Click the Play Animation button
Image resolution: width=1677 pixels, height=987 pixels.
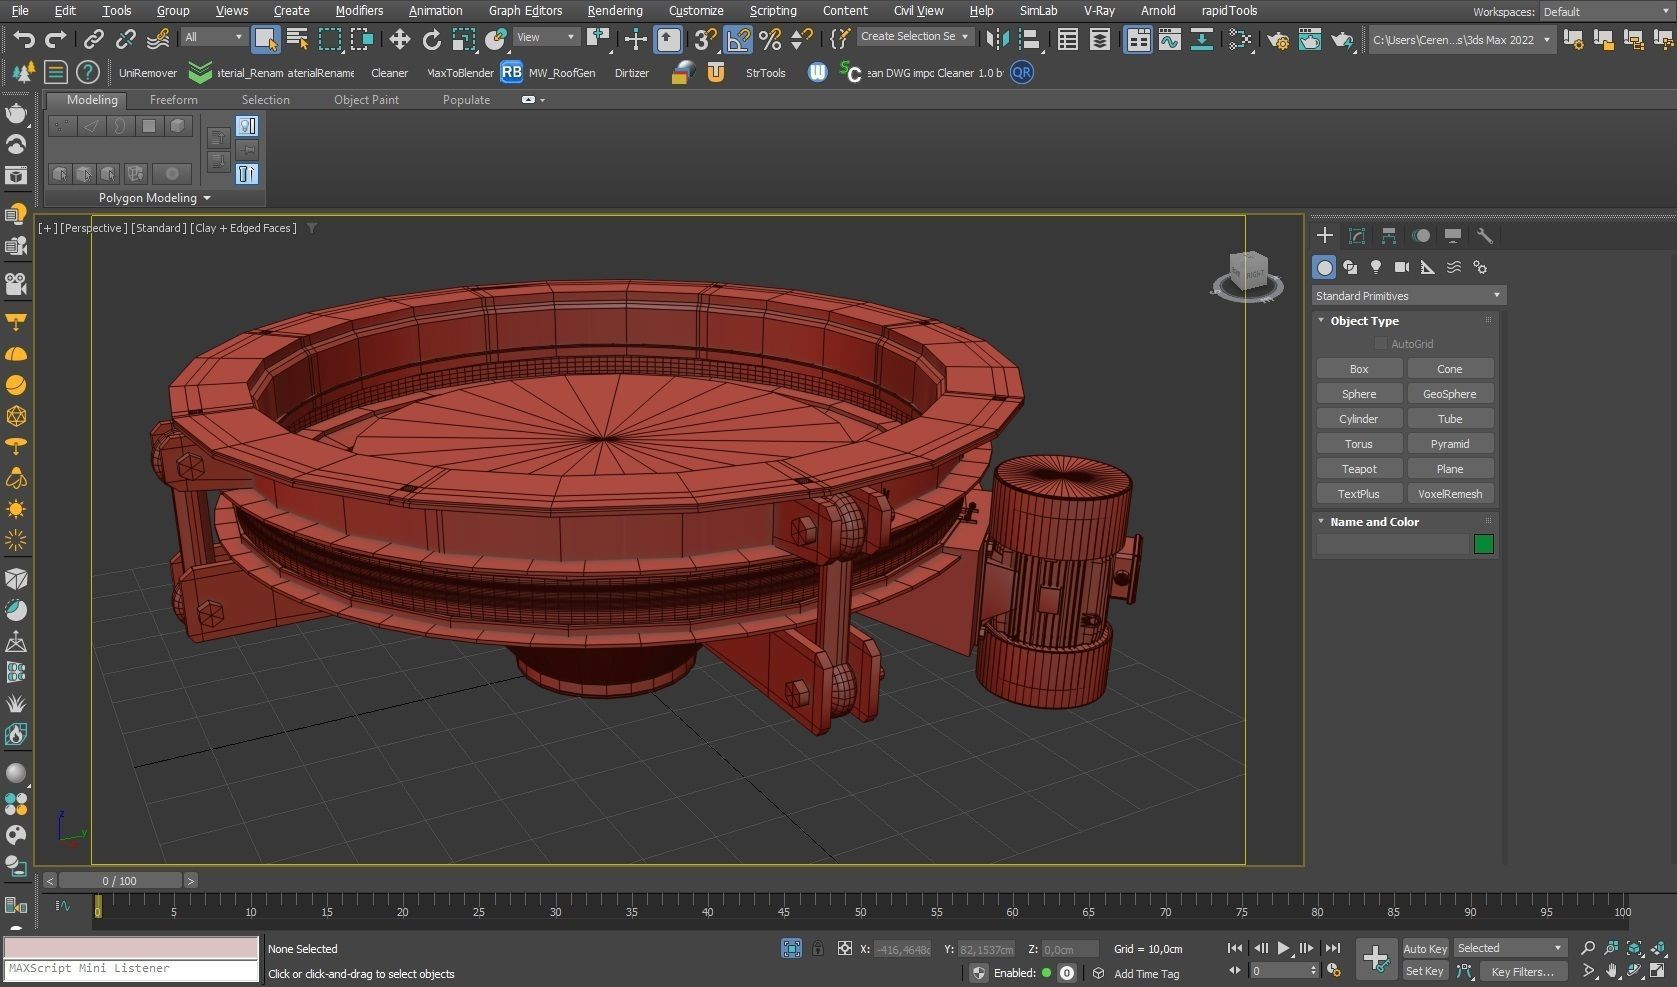tap(1284, 949)
